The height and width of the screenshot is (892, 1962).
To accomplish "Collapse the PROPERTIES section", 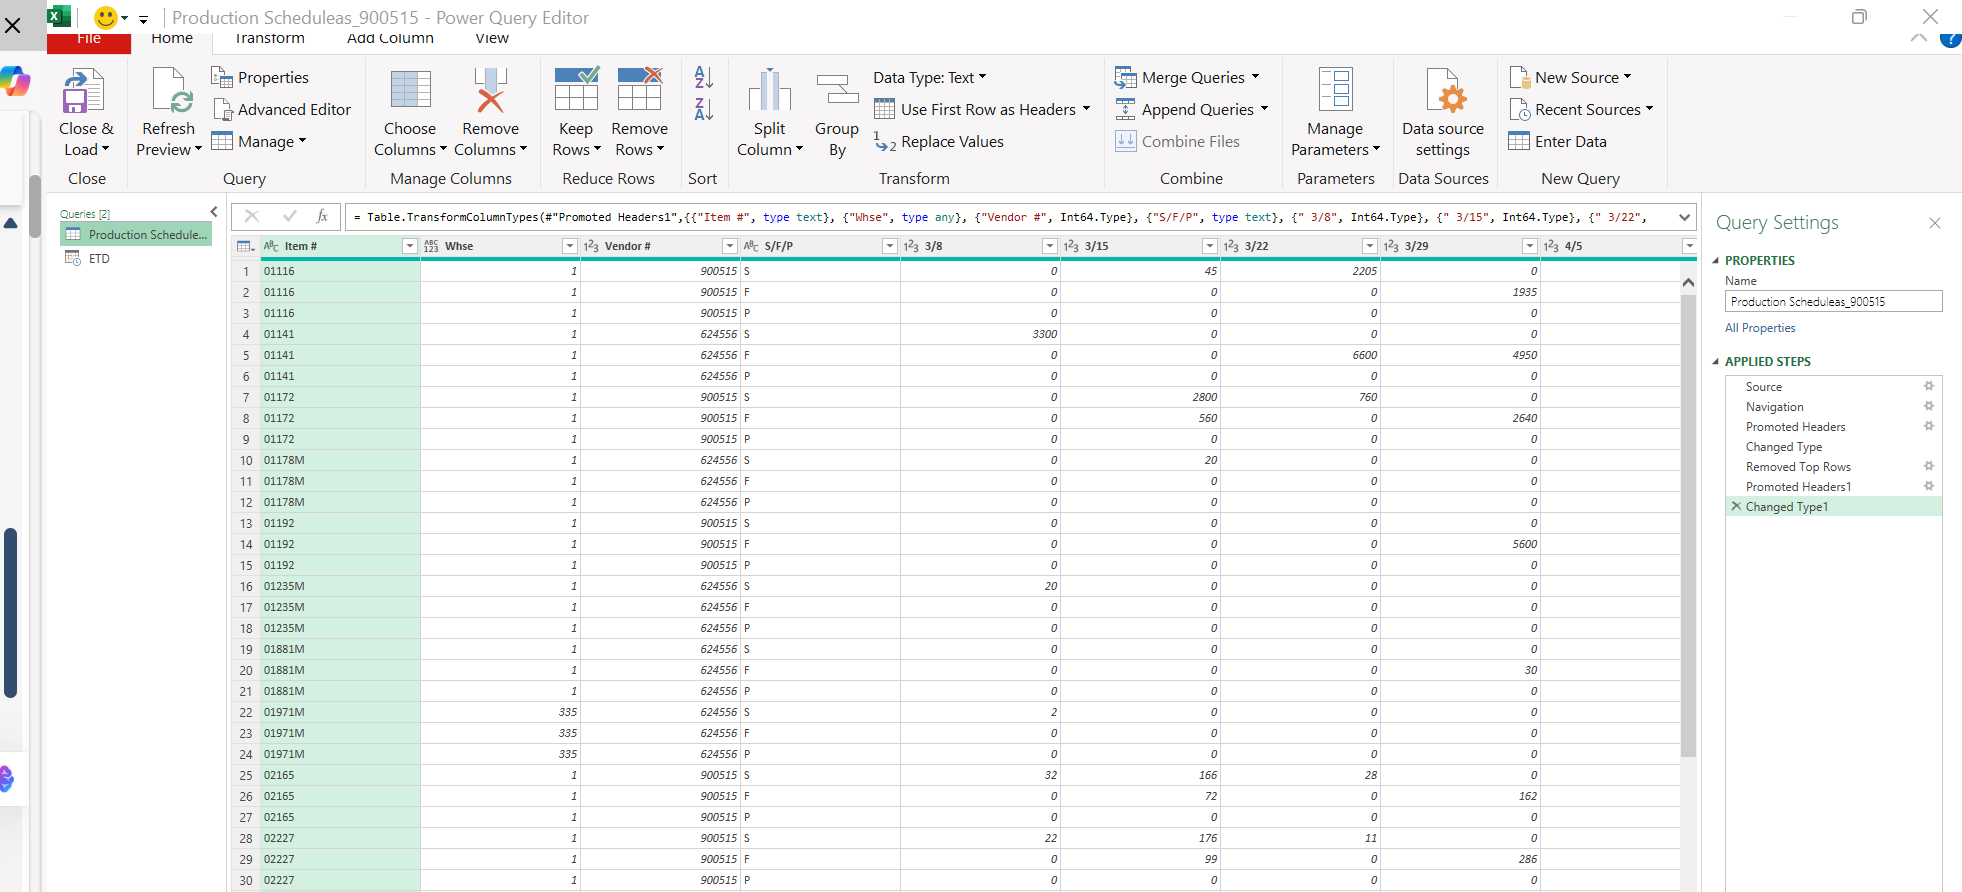I will tap(1716, 261).
